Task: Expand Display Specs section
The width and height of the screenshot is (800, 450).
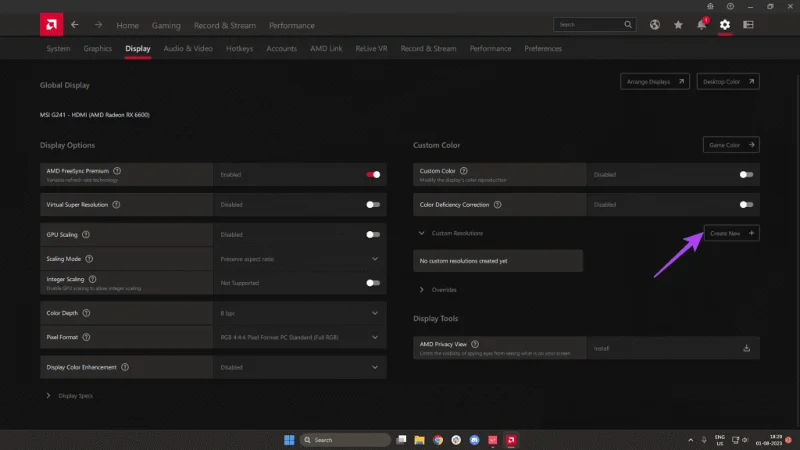Action: pos(48,395)
